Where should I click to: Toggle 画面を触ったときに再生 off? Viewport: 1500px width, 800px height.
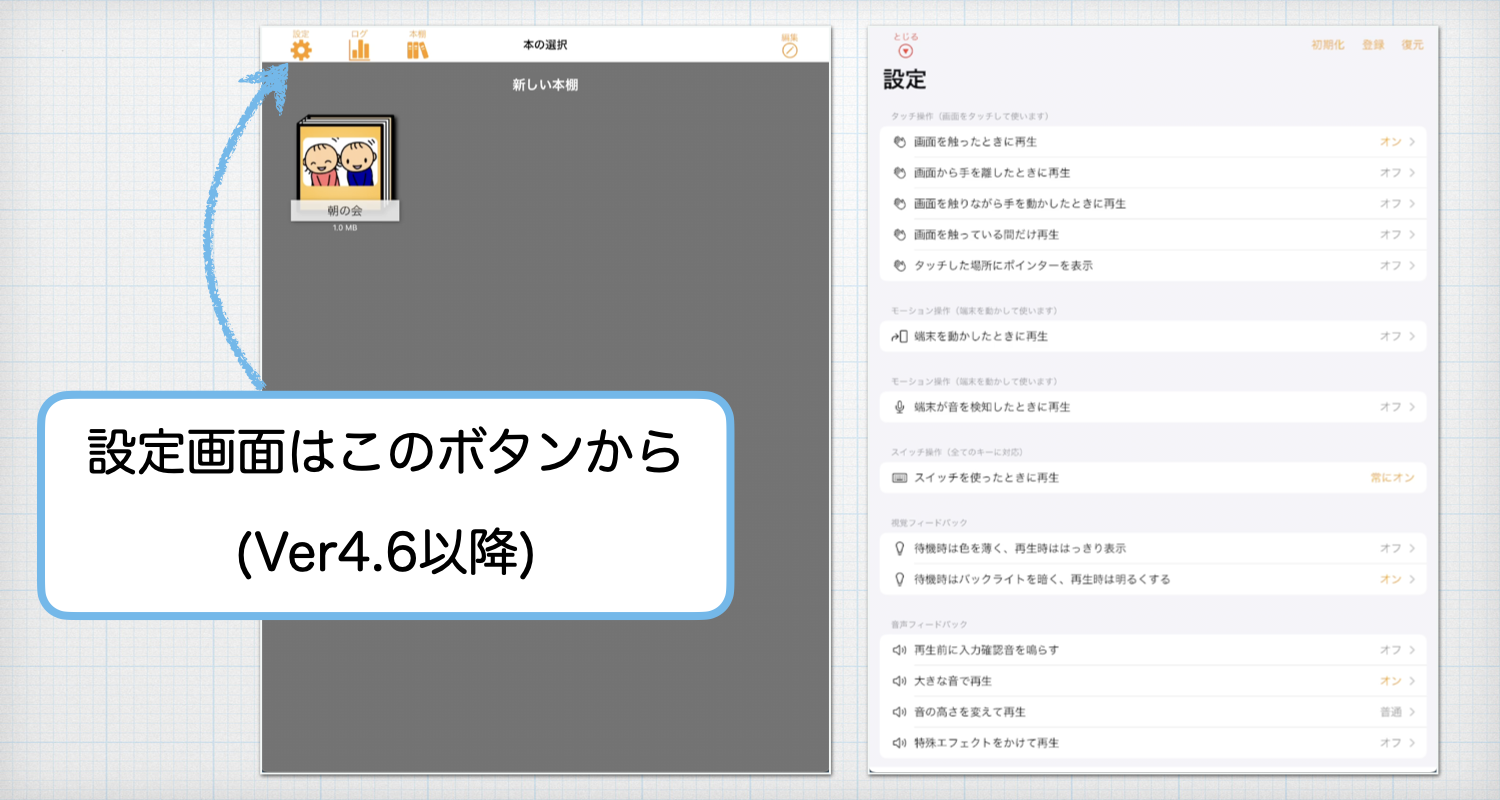(x=1391, y=142)
